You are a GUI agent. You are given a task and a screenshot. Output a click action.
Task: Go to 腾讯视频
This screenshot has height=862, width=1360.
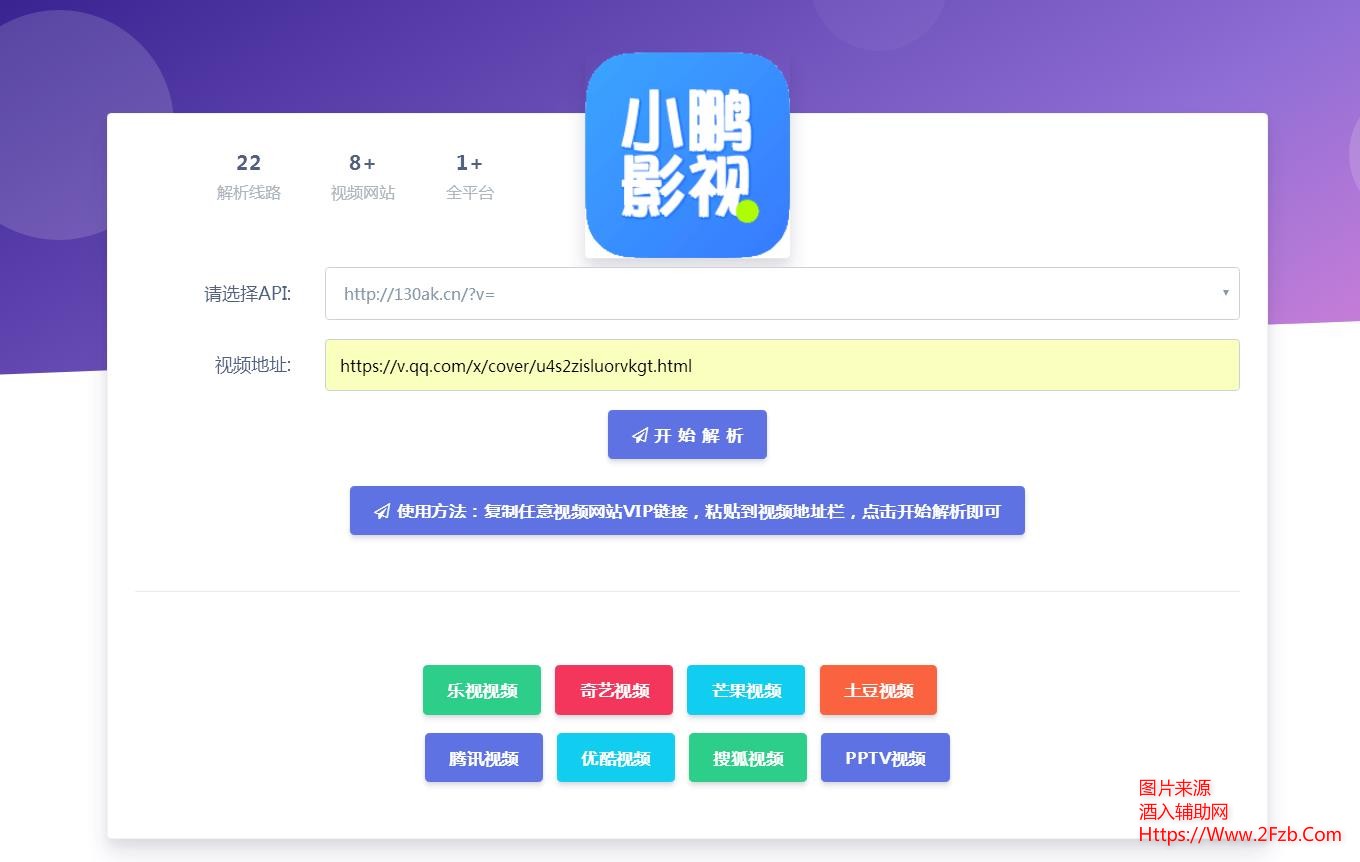click(483, 758)
